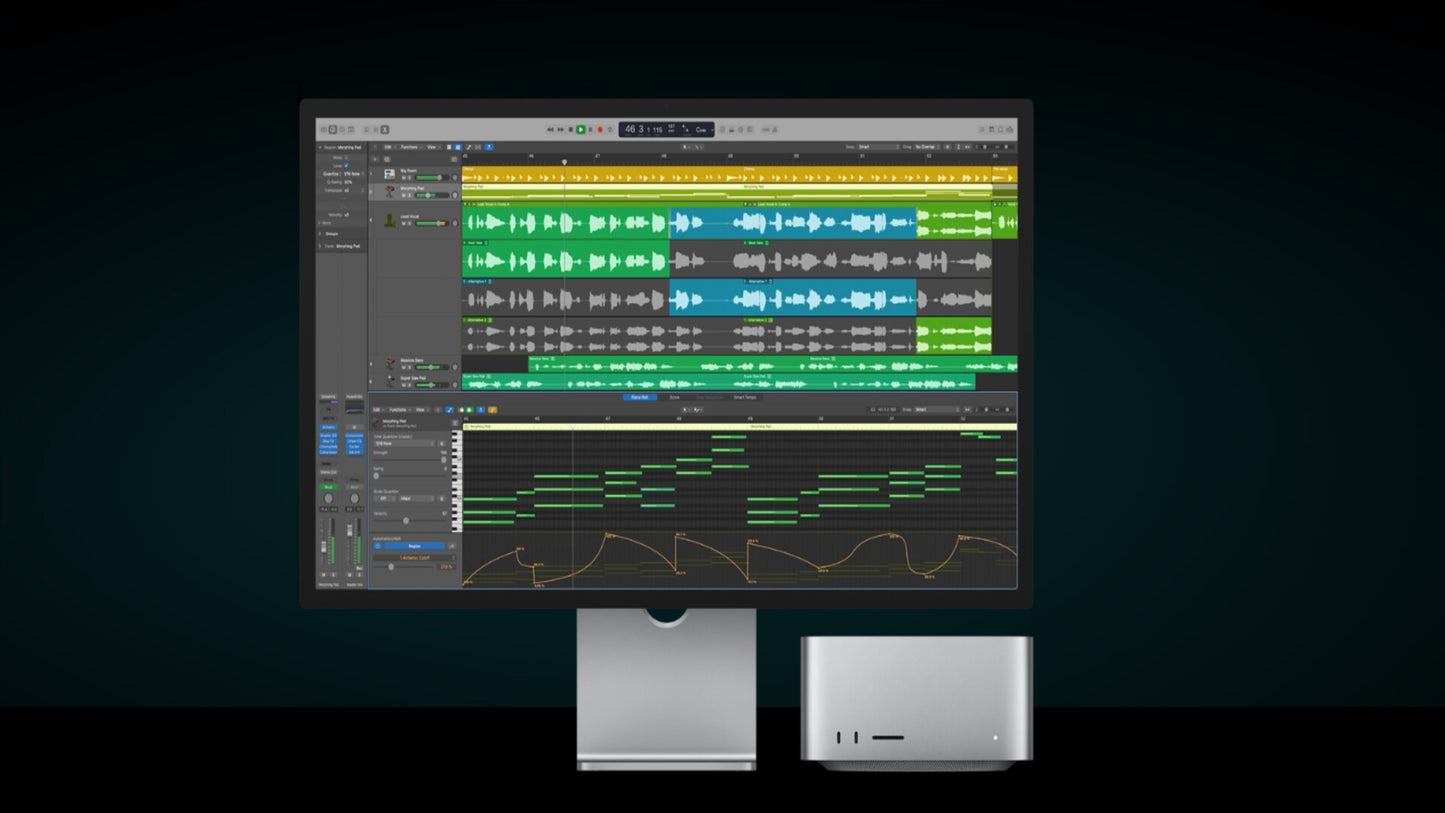Click the blue automation icon in Piano Roll toolbar
The image size is (1445, 813).
450,410
